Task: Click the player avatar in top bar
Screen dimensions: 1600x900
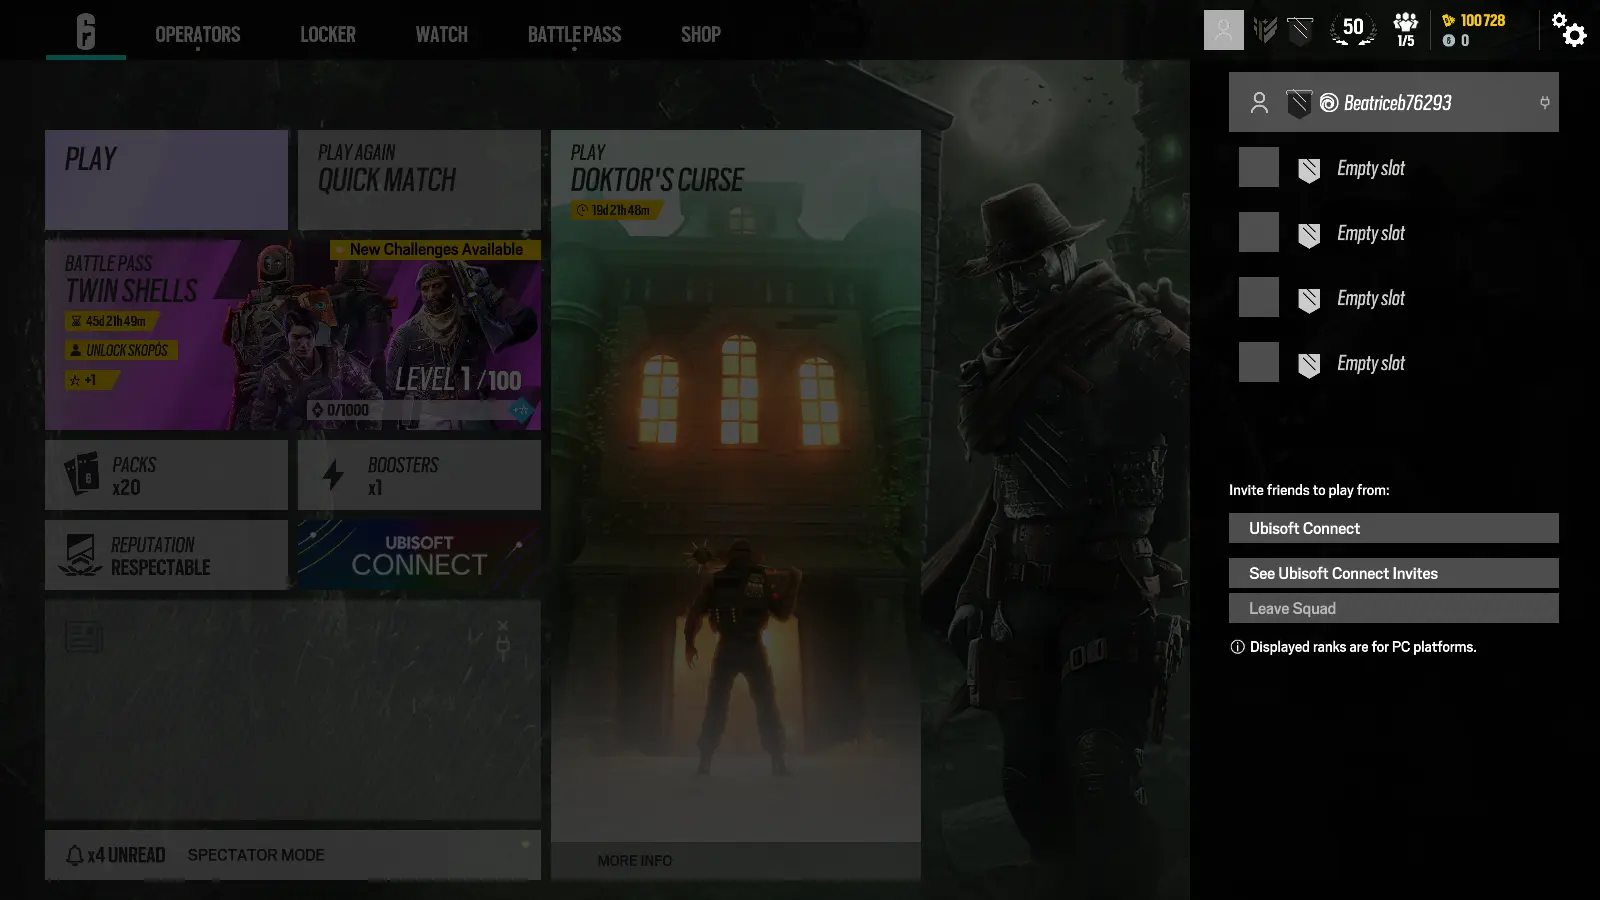Action: point(1224,30)
